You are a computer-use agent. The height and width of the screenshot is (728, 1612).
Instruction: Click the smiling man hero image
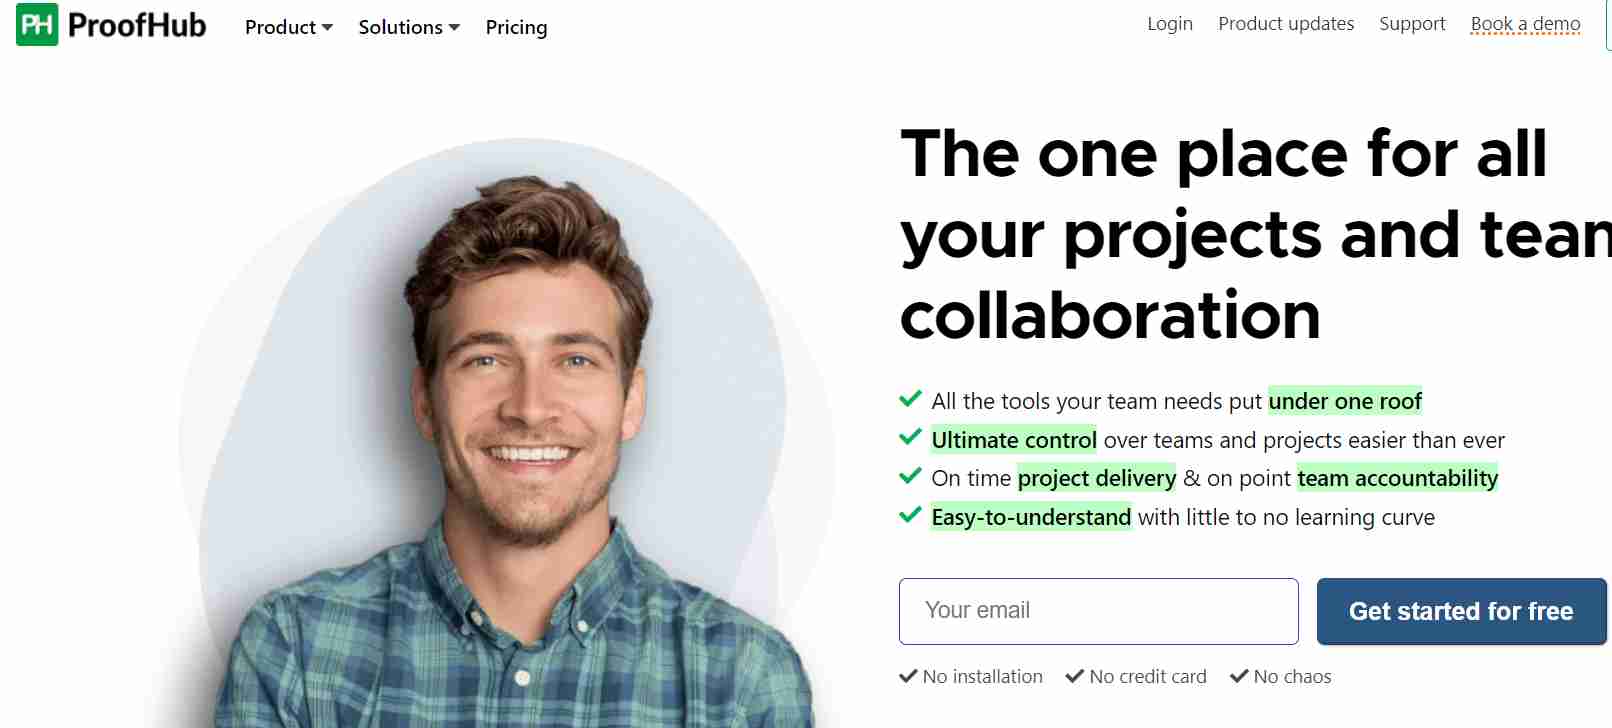coord(510,450)
